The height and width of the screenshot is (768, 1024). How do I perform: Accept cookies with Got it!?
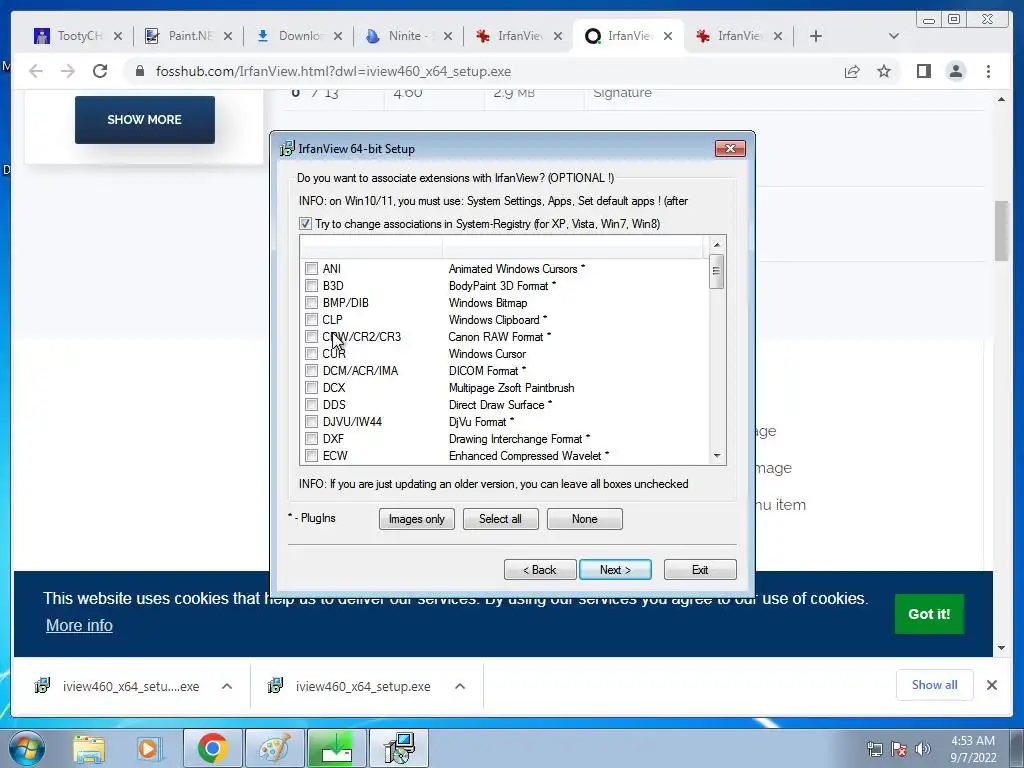[929, 614]
